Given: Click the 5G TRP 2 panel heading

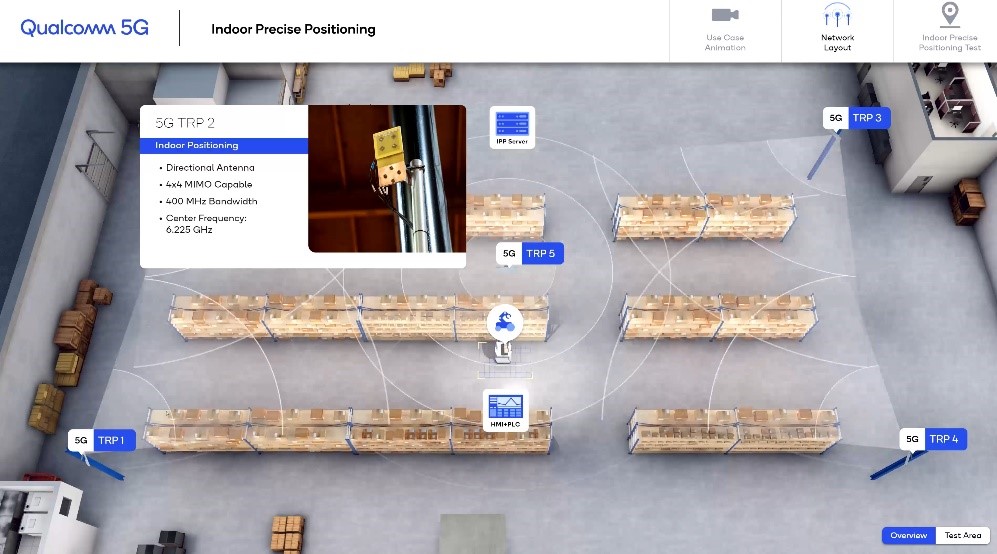Looking at the screenshot, I should point(184,123).
